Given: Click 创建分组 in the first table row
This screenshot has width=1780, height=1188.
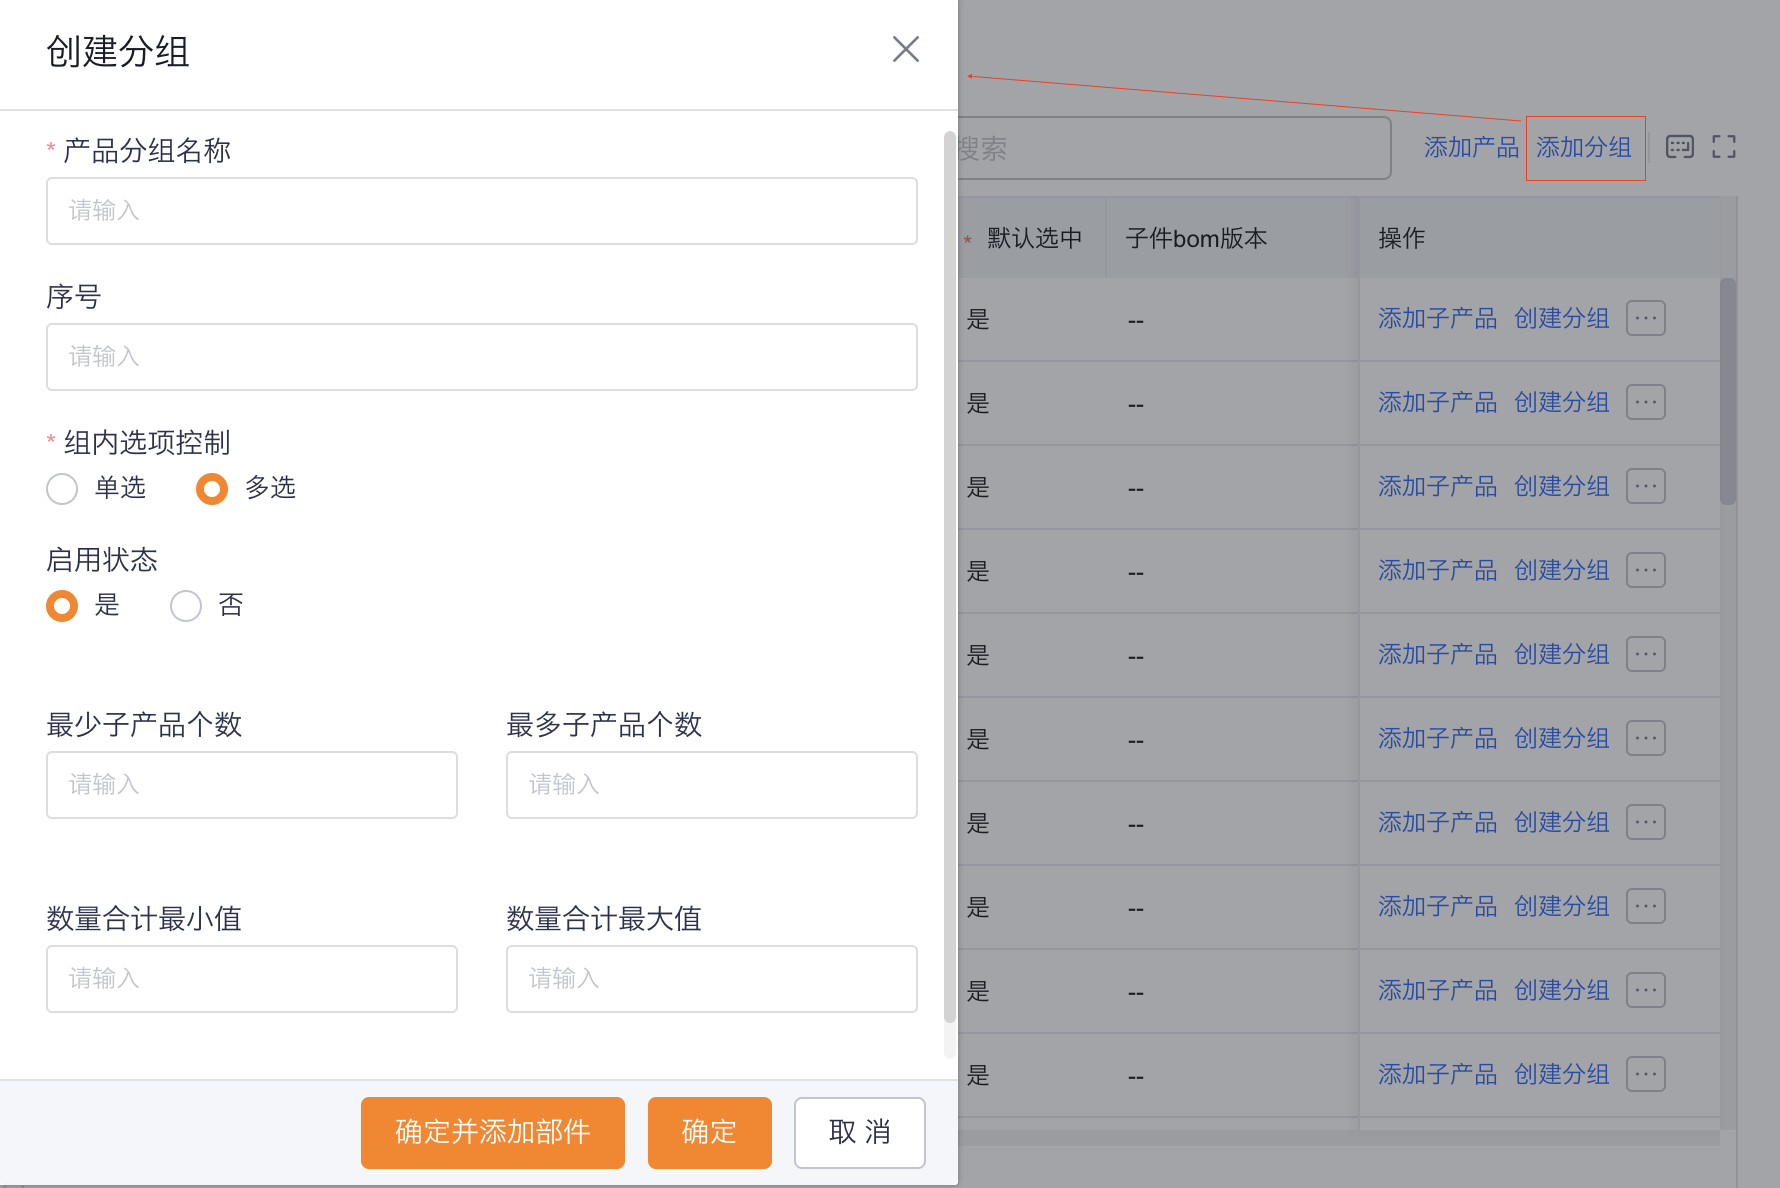Looking at the screenshot, I should pos(1562,319).
